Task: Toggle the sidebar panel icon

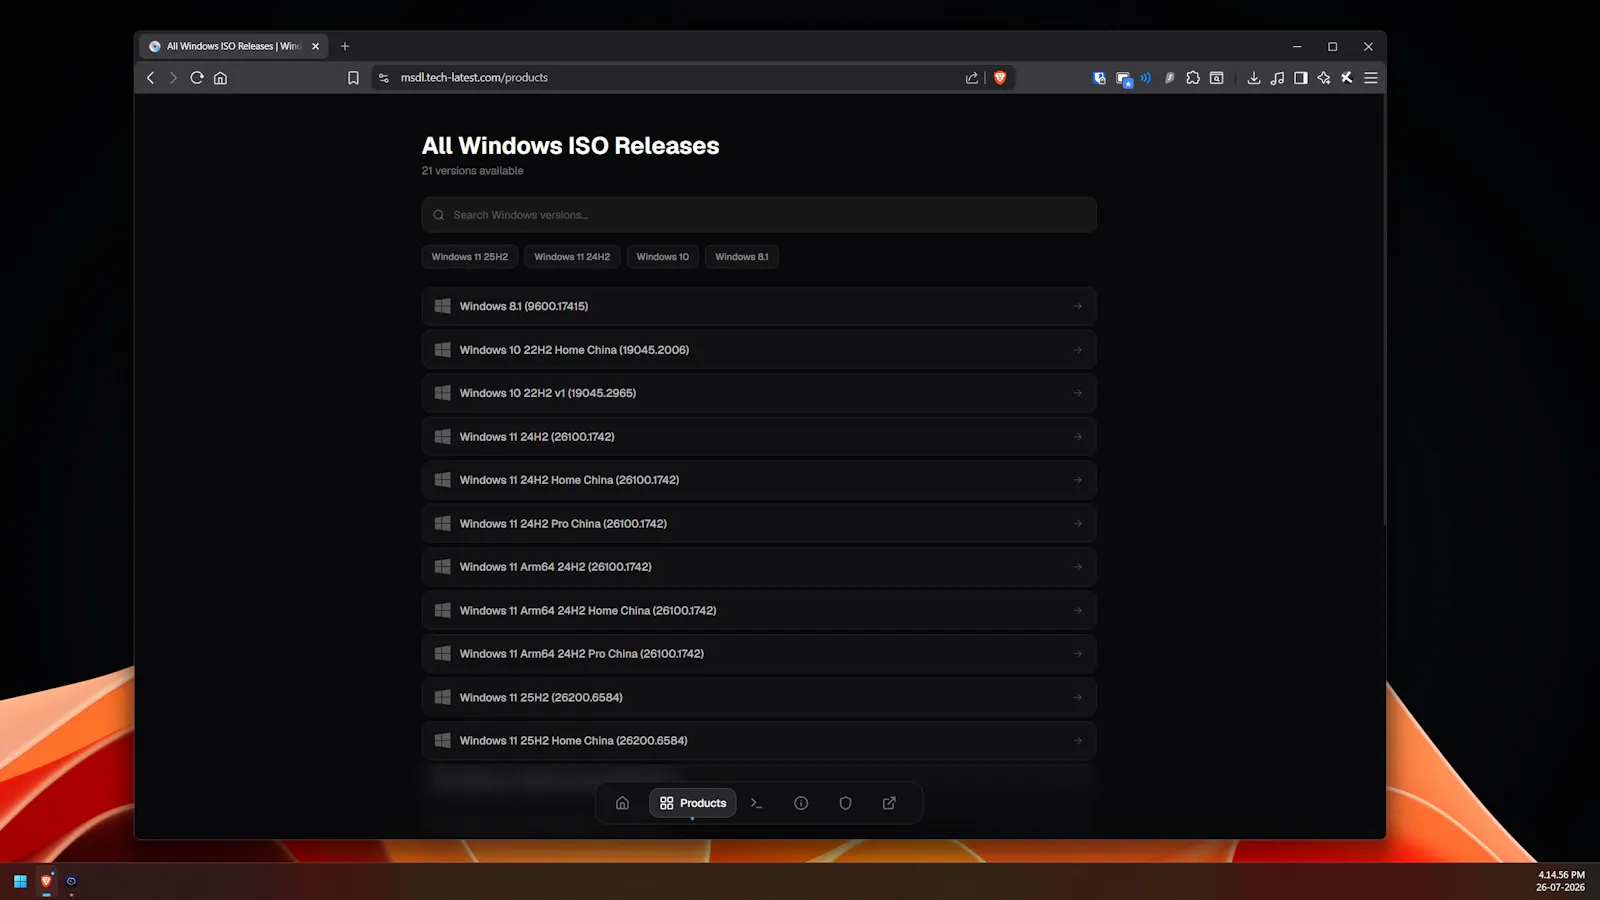Action: pos(1301,77)
